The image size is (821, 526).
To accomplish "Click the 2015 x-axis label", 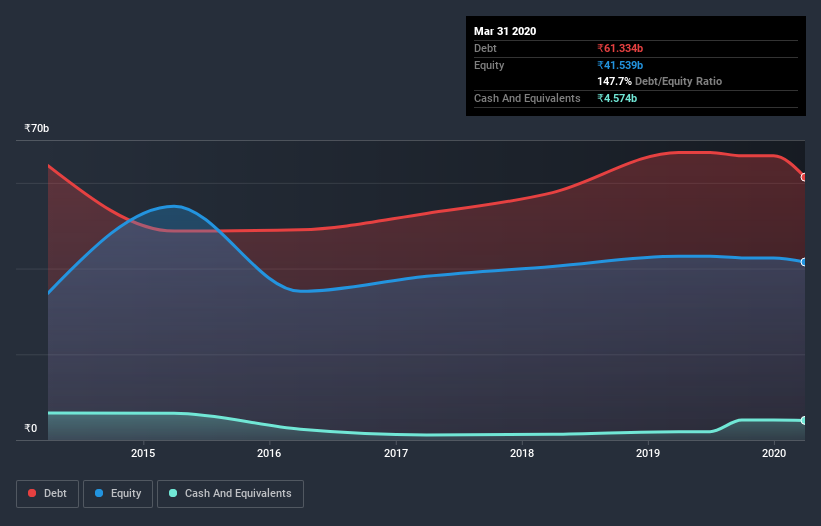I will click(143, 453).
